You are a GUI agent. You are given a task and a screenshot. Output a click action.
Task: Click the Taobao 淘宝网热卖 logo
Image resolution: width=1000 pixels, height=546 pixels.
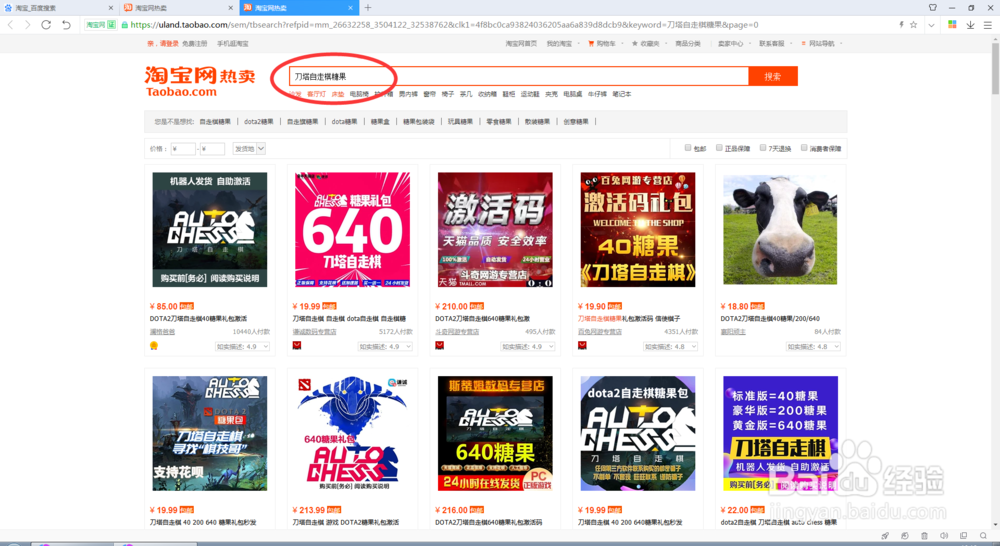[200, 81]
